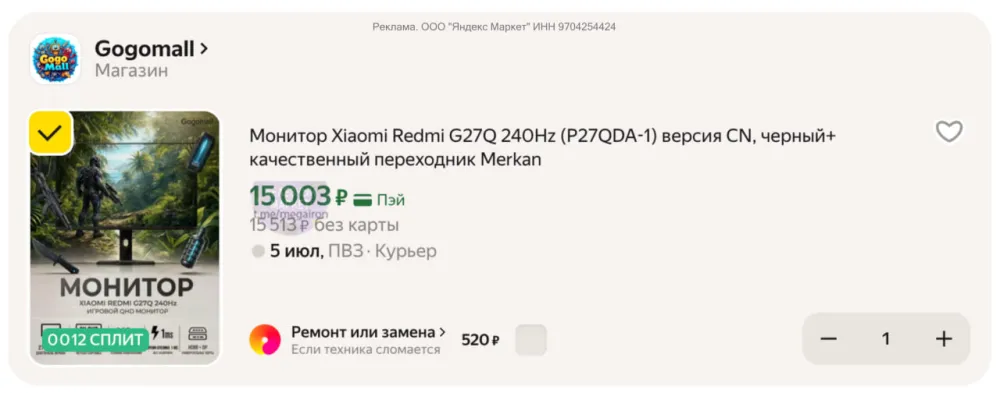Tick the checkbox next to 520 ₽
The image size is (1000, 393).
531,339
